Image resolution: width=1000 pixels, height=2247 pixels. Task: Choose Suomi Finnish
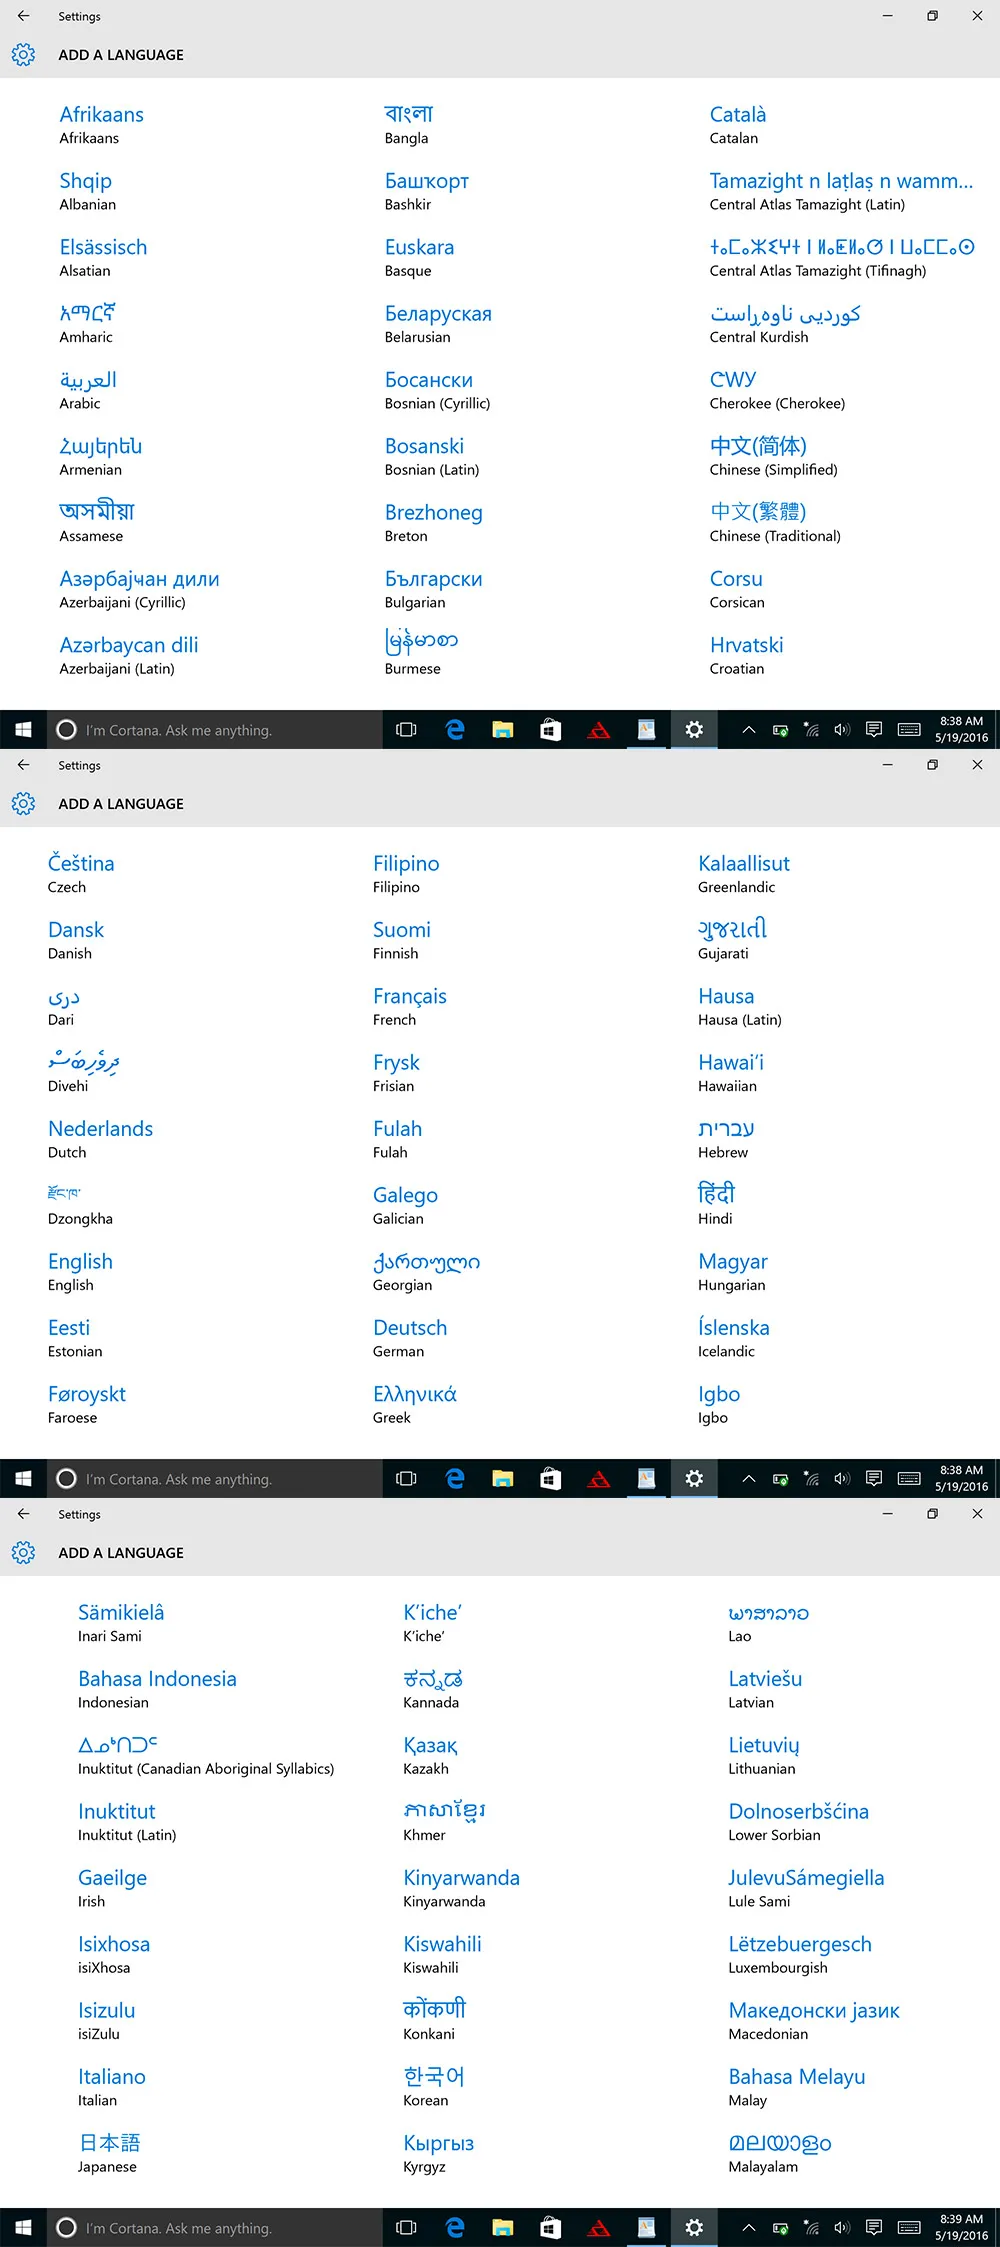[x=402, y=940]
